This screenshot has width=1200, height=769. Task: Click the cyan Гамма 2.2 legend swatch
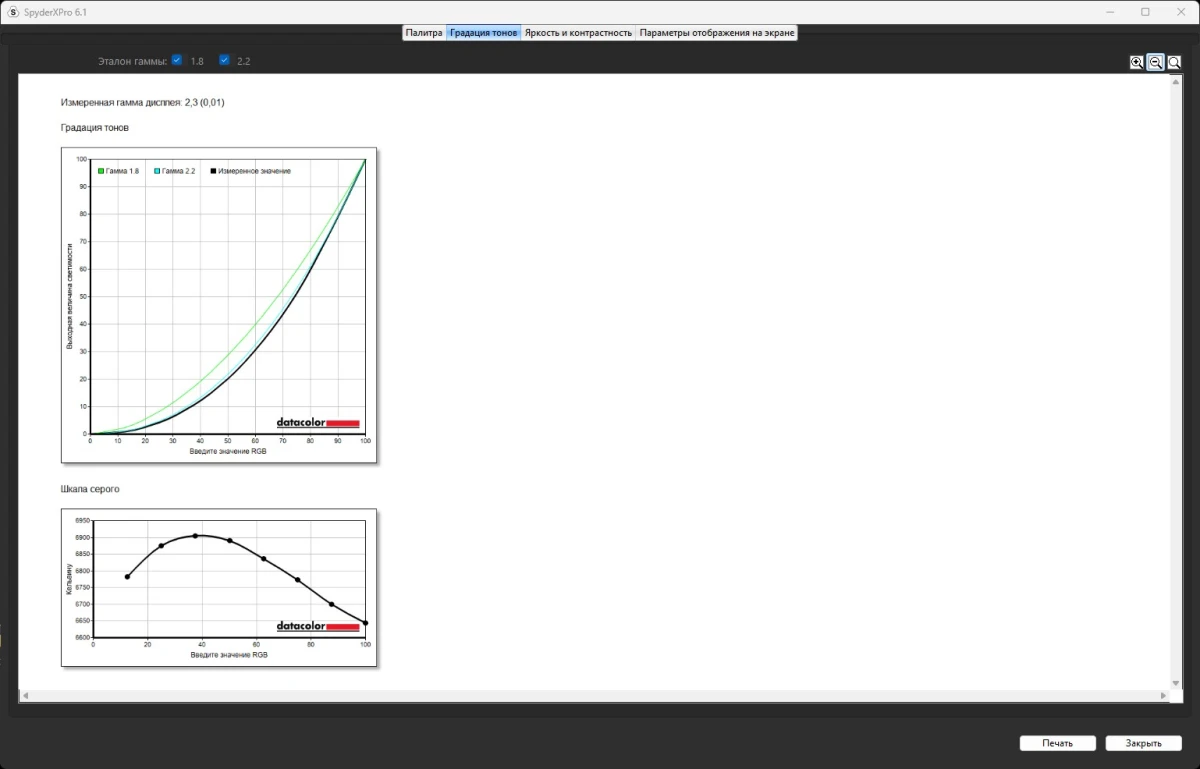(x=157, y=171)
